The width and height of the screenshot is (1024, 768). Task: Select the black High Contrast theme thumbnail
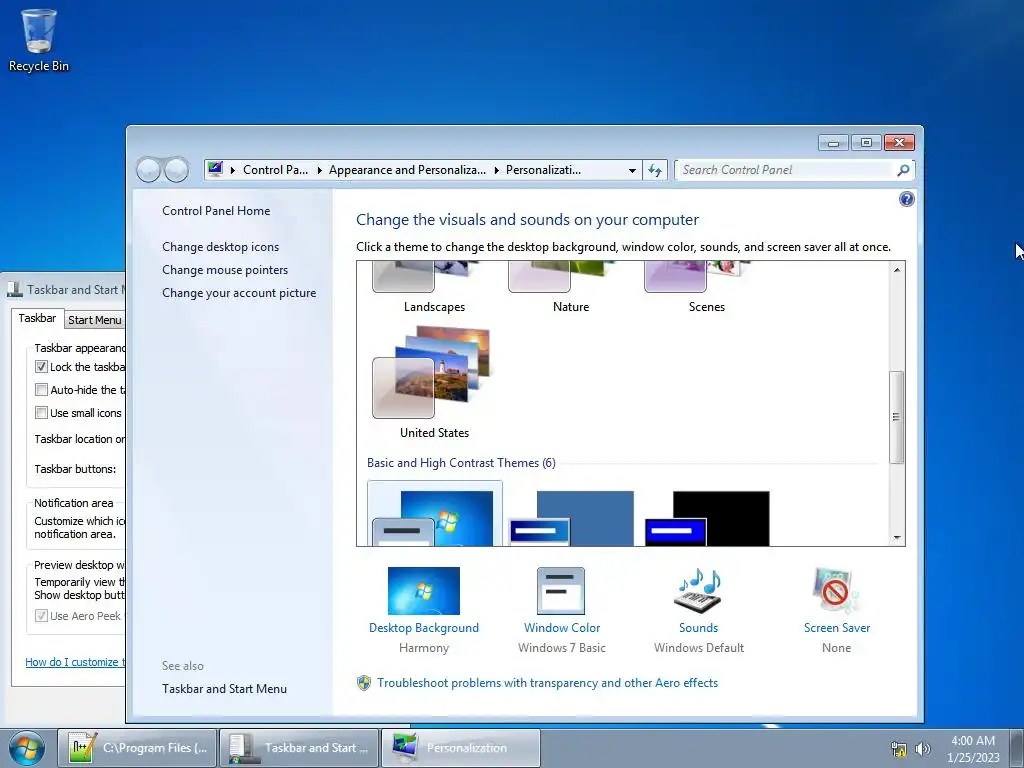pyautogui.click(x=707, y=518)
